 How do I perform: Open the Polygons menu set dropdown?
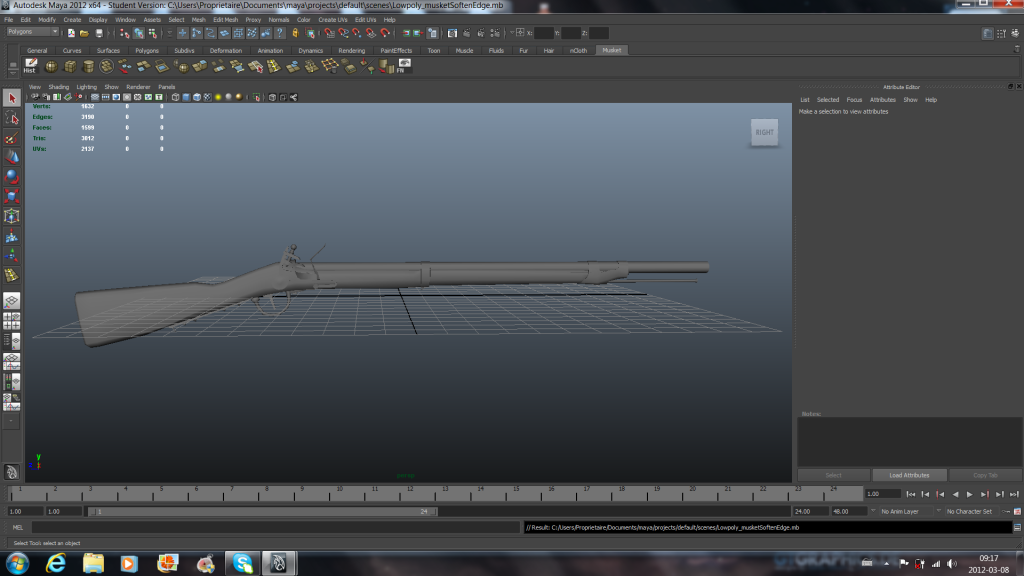33,32
